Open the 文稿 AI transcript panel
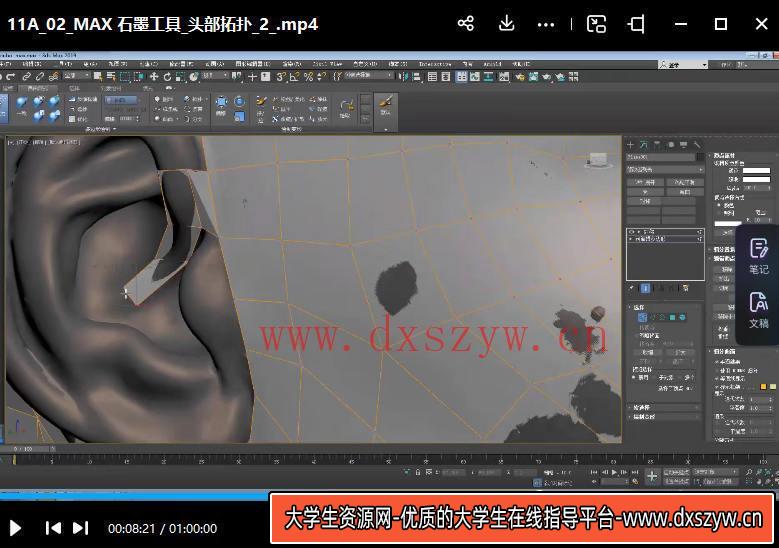This screenshot has width=779, height=548. 759,310
